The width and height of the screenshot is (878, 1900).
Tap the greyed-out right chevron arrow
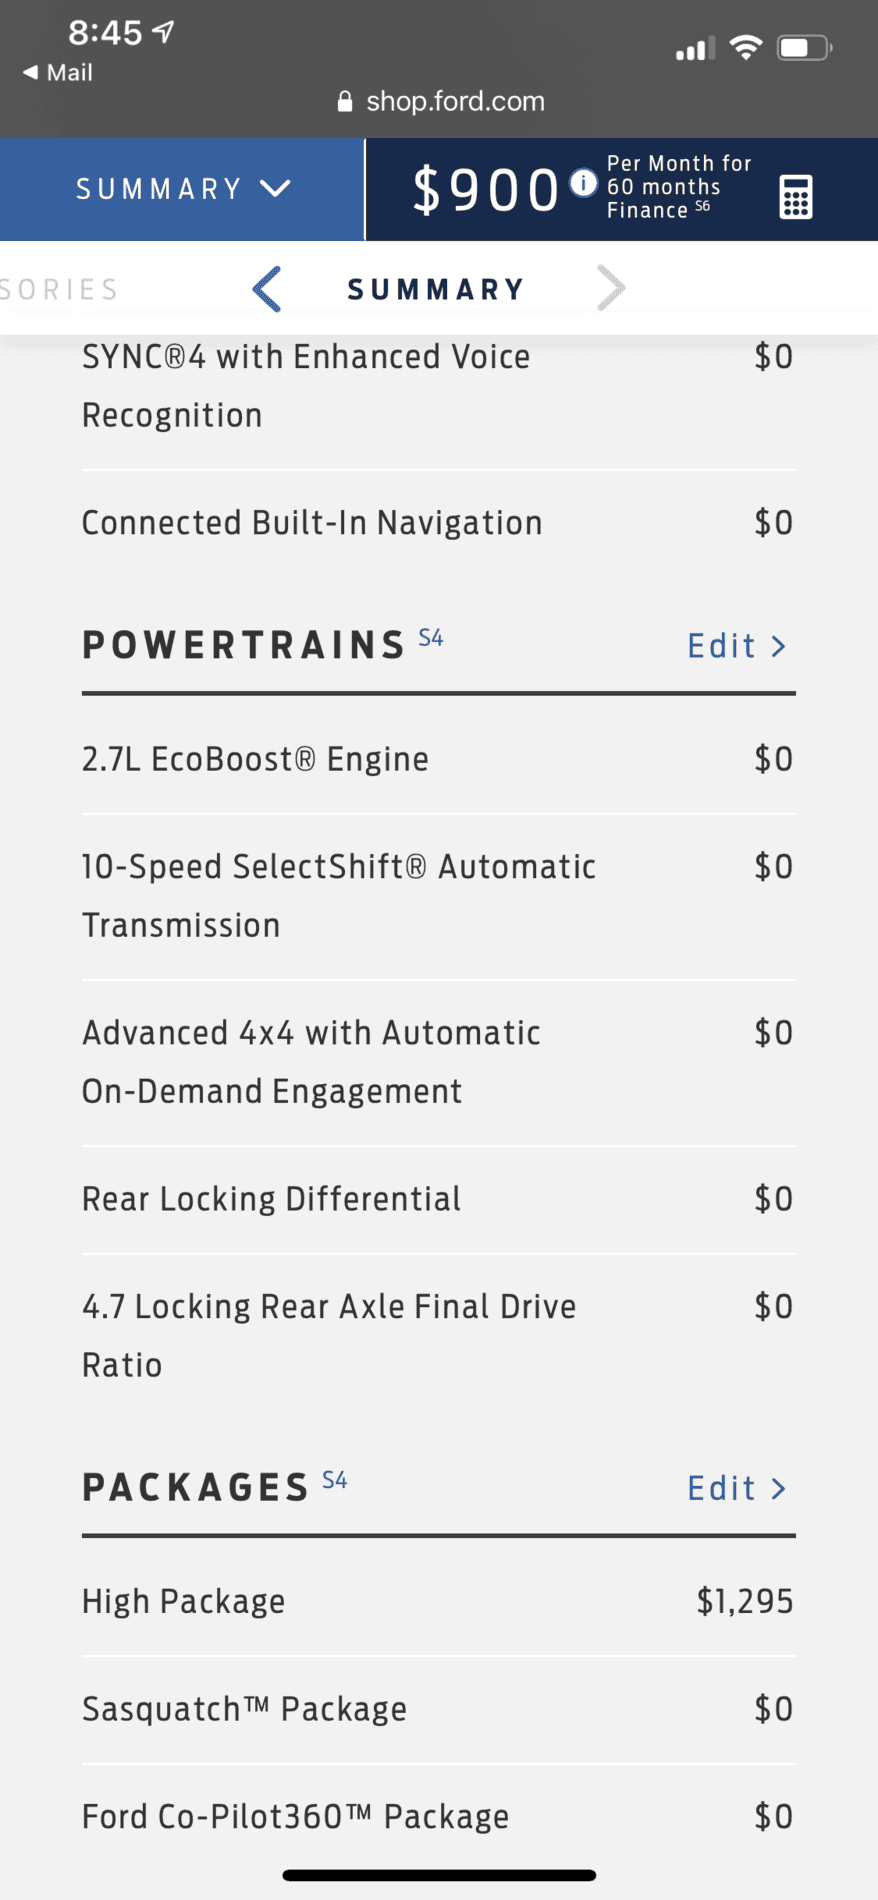pyautogui.click(x=610, y=289)
